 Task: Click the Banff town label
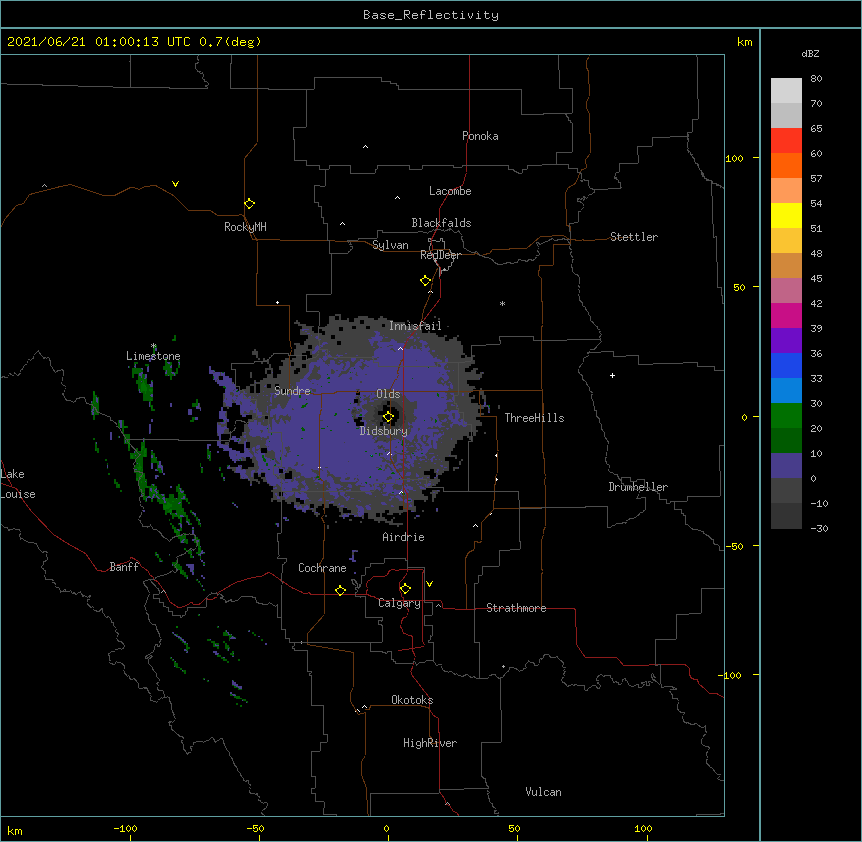click(124, 567)
